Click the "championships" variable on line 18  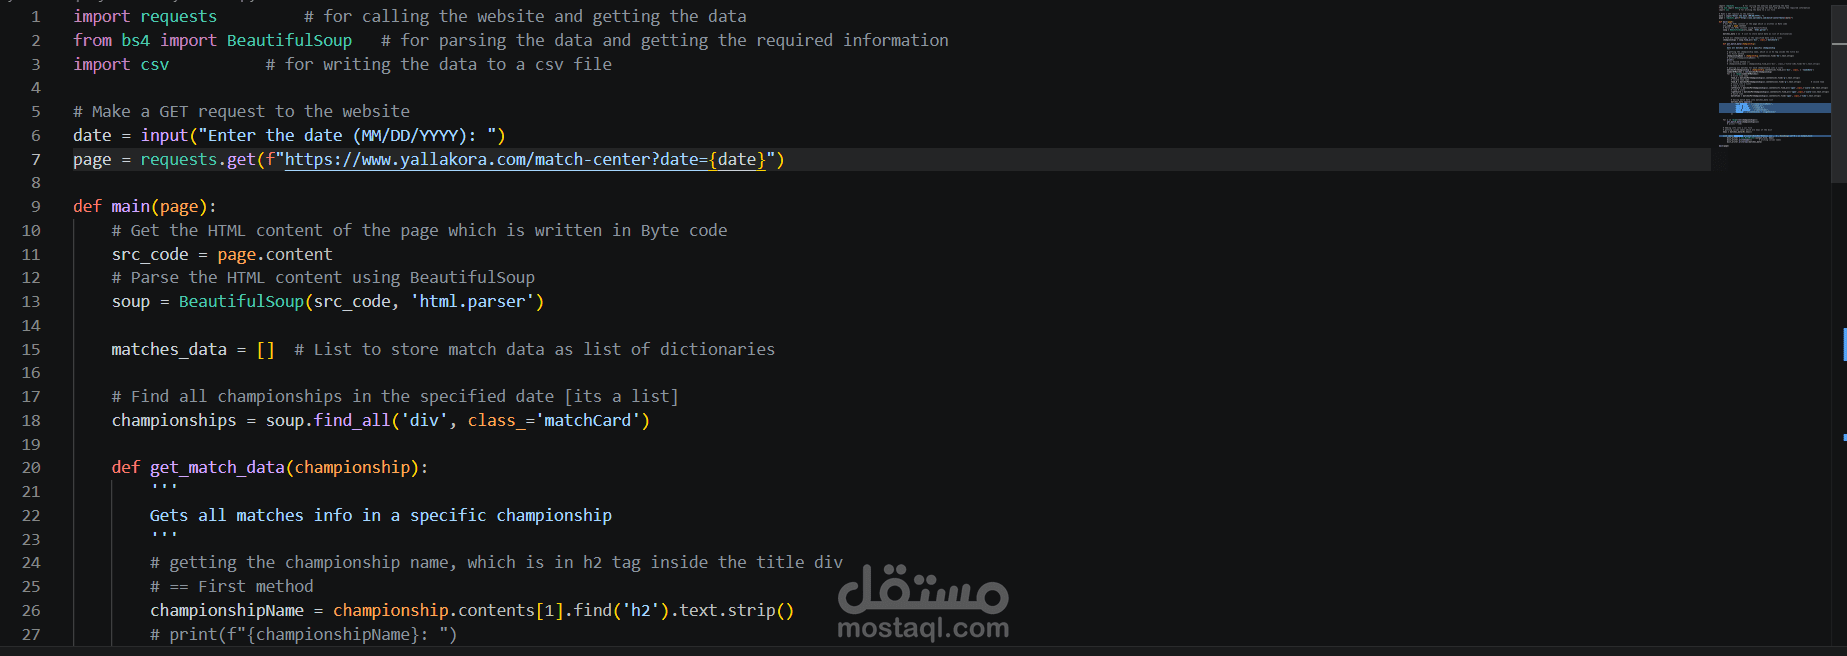click(x=174, y=421)
